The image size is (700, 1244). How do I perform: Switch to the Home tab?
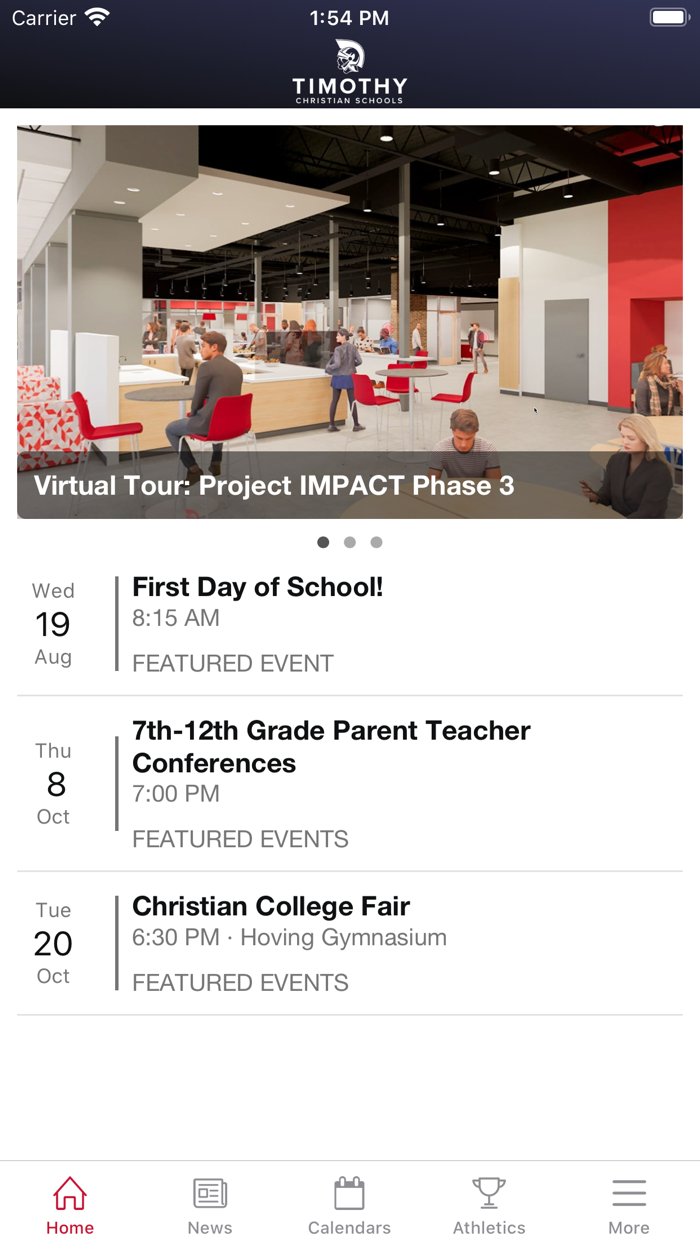pos(69,1203)
